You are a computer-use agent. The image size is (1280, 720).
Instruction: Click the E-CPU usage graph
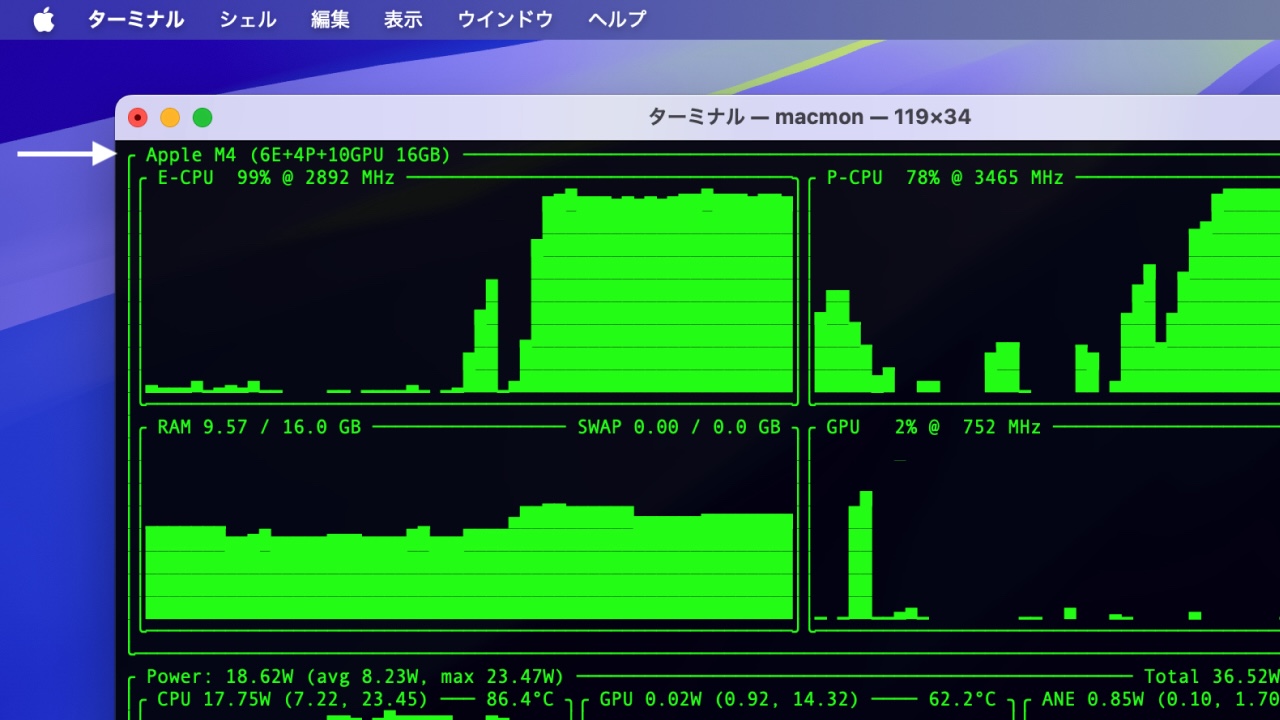(469, 291)
